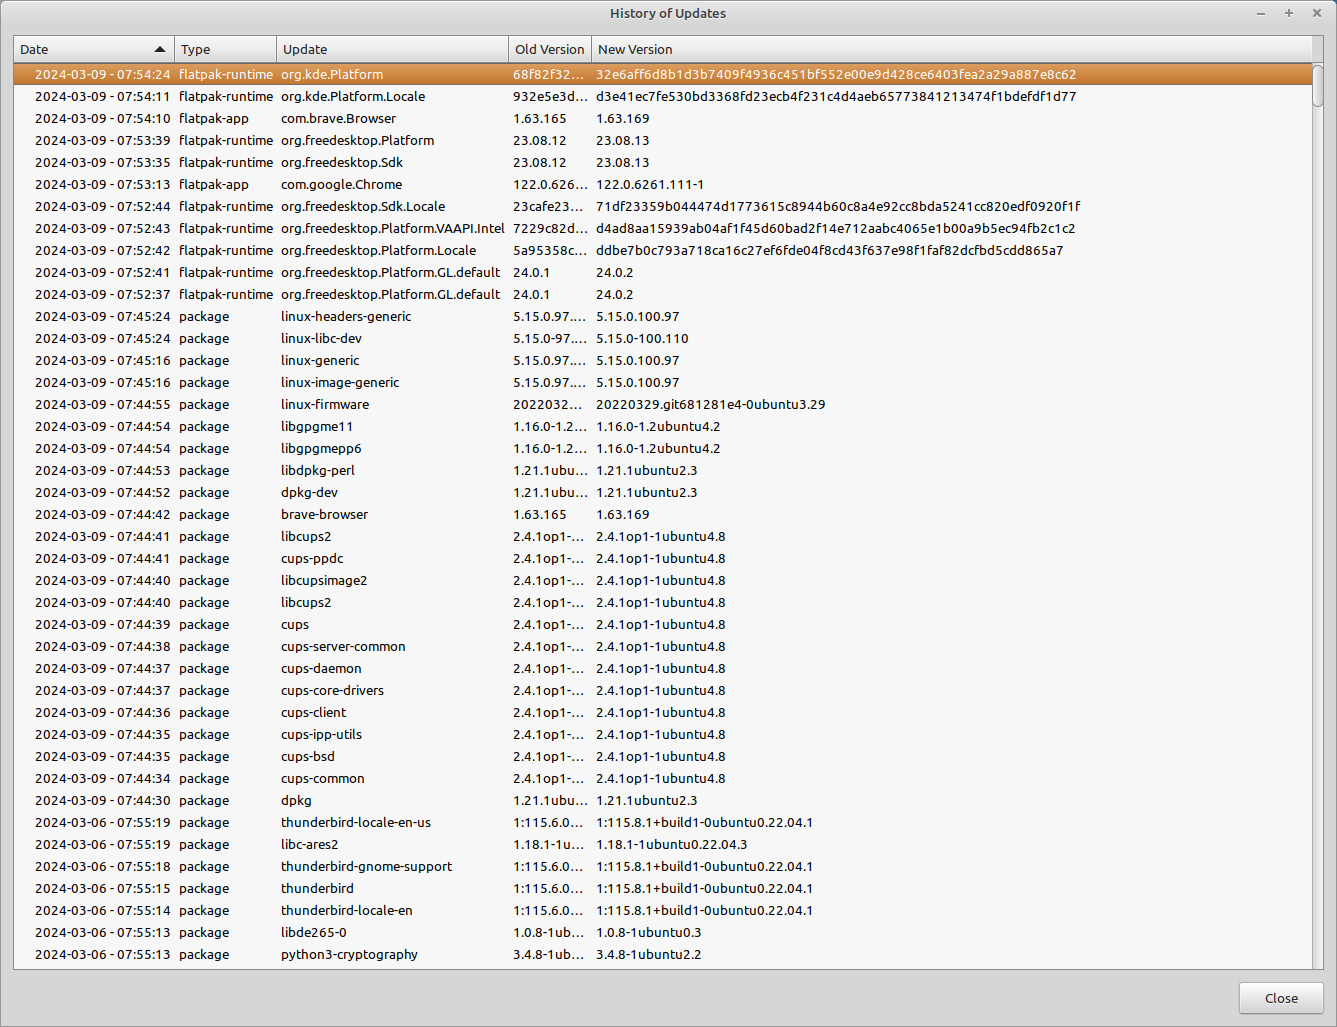Image resolution: width=1337 pixels, height=1027 pixels.
Task: Select the plain "cups" package dated 07:44:39
Action: point(662,624)
